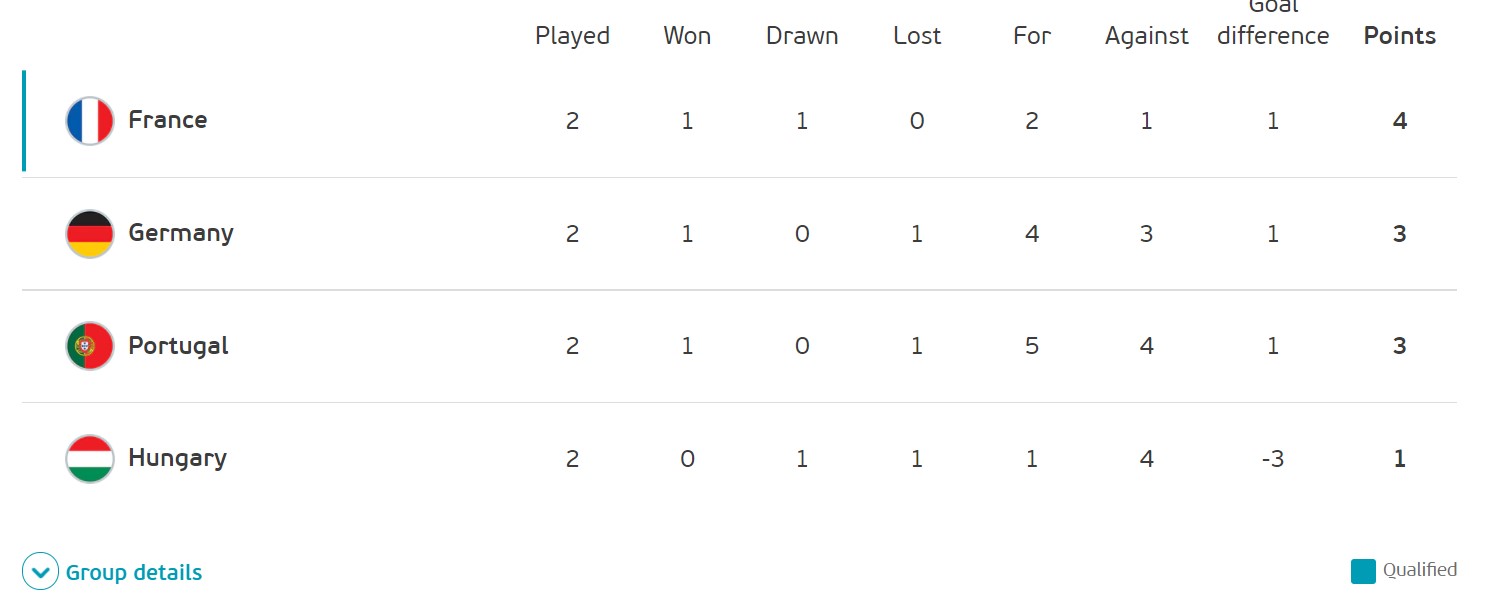Open the Hungary team name link
This screenshot has height=607, width=1492.
[177, 459]
